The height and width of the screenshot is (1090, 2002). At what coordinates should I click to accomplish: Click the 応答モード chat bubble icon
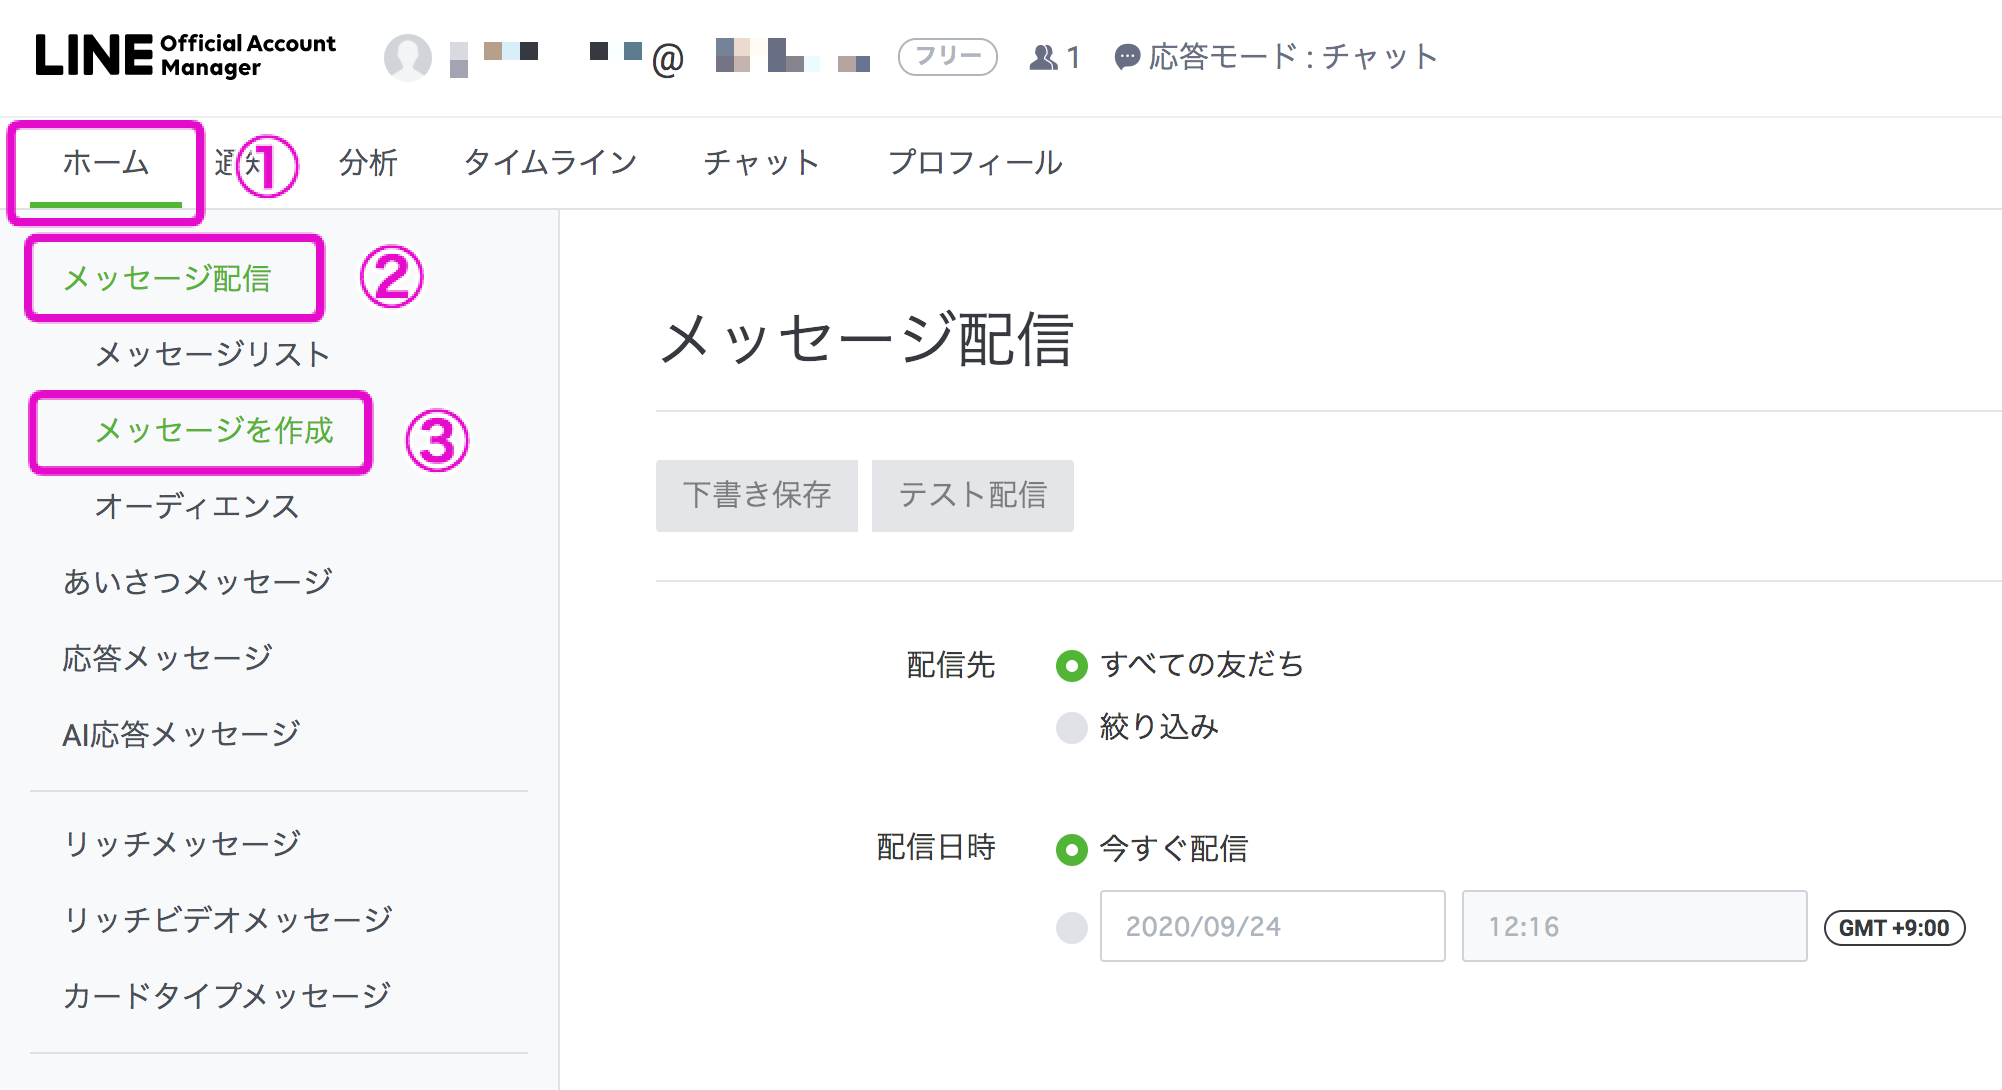pyautogui.click(x=1127, y=57)
